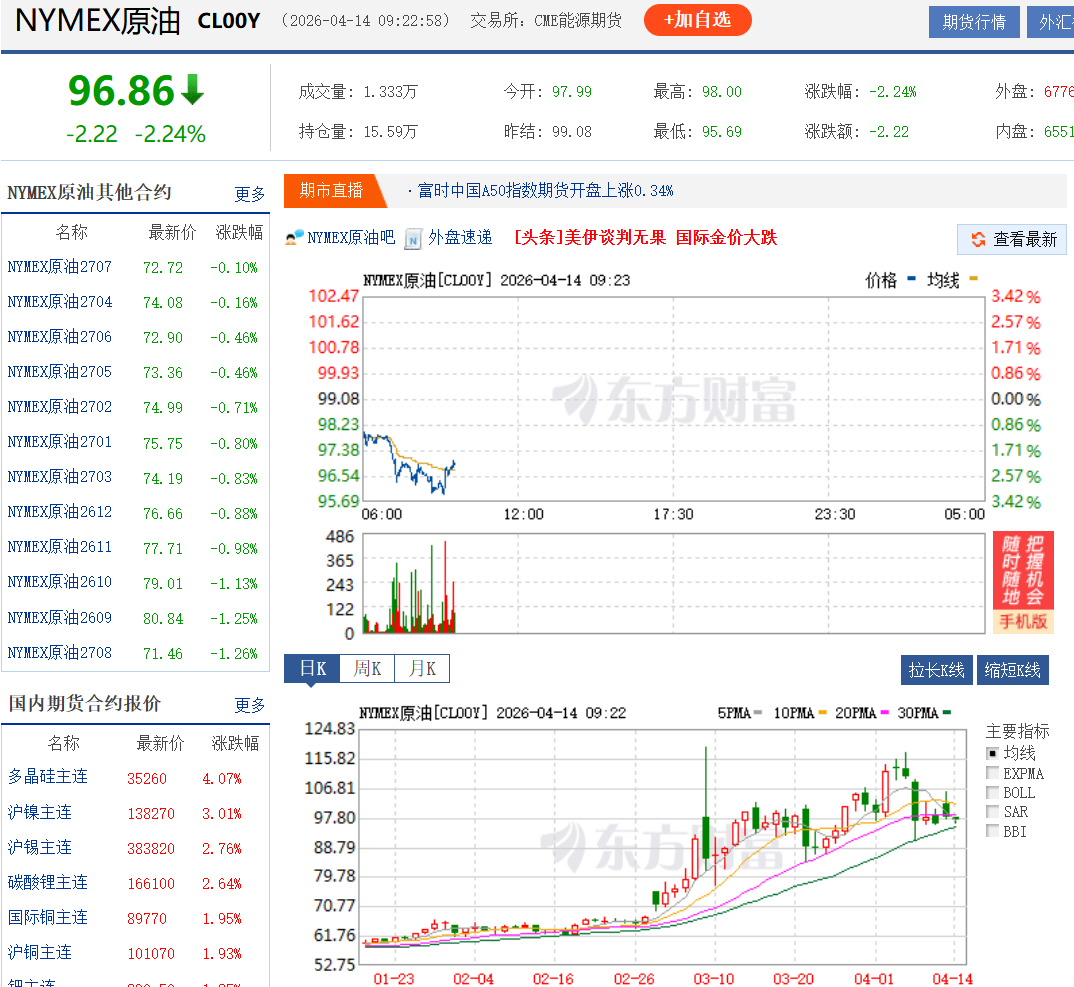This screenshot has height=987, width=1074.
Task: Click the daily K-line candlestick chart
Action: (662, 847)
